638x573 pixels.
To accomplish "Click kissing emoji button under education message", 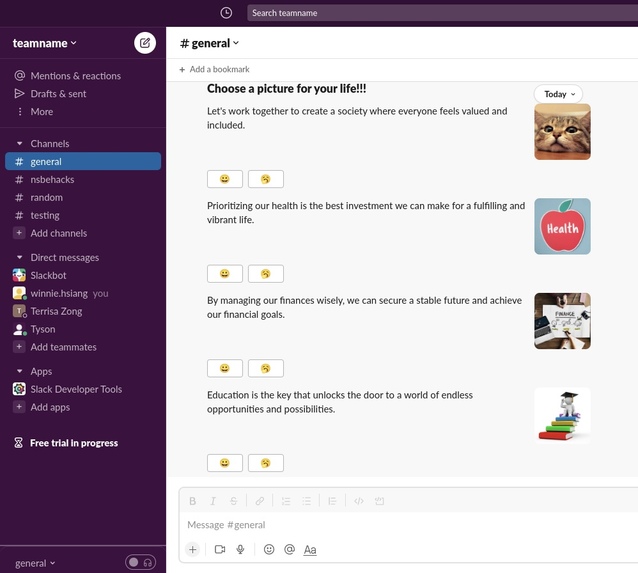I will pyautogui.click(x=266, y=463).
